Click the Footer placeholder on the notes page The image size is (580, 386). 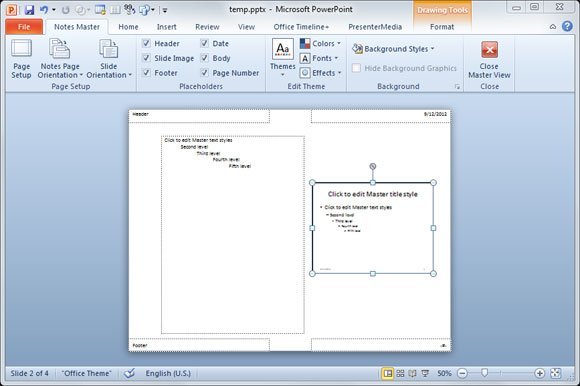199,345
